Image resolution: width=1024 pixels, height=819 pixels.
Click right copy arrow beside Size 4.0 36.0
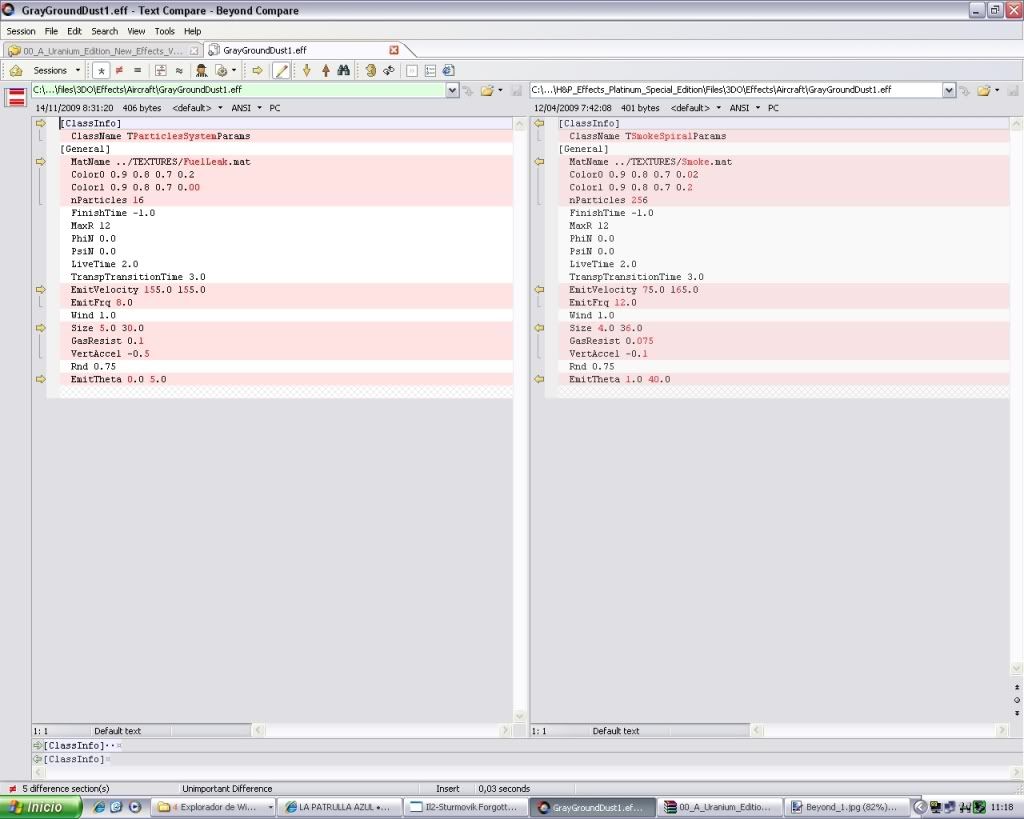539,328
